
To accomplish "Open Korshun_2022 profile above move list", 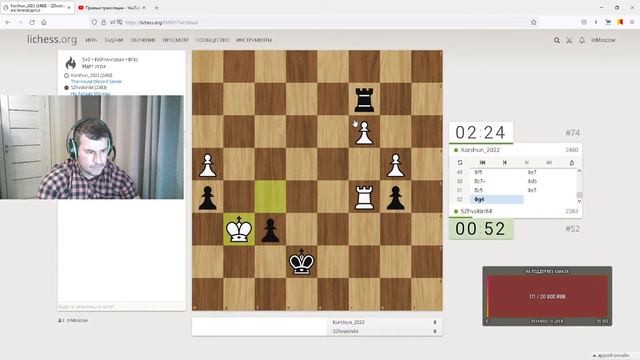I will click(480, 150).
